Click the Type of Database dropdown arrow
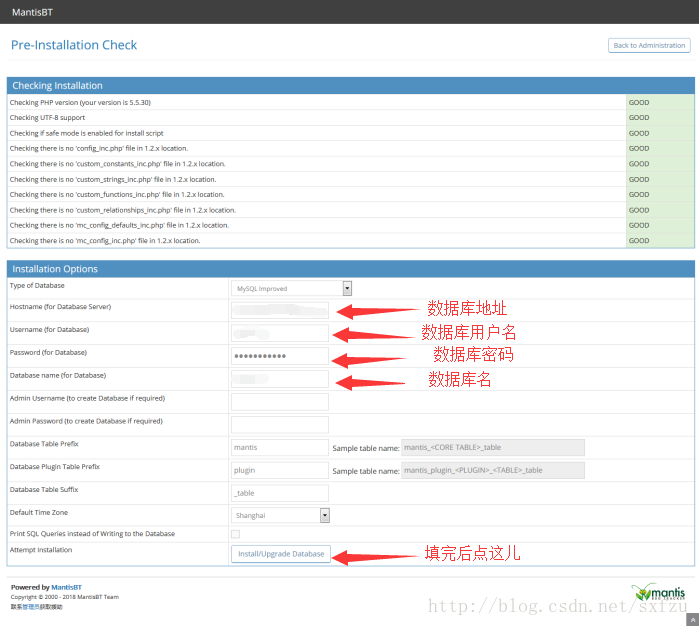699x626 pixels. [x=347, y=288]
